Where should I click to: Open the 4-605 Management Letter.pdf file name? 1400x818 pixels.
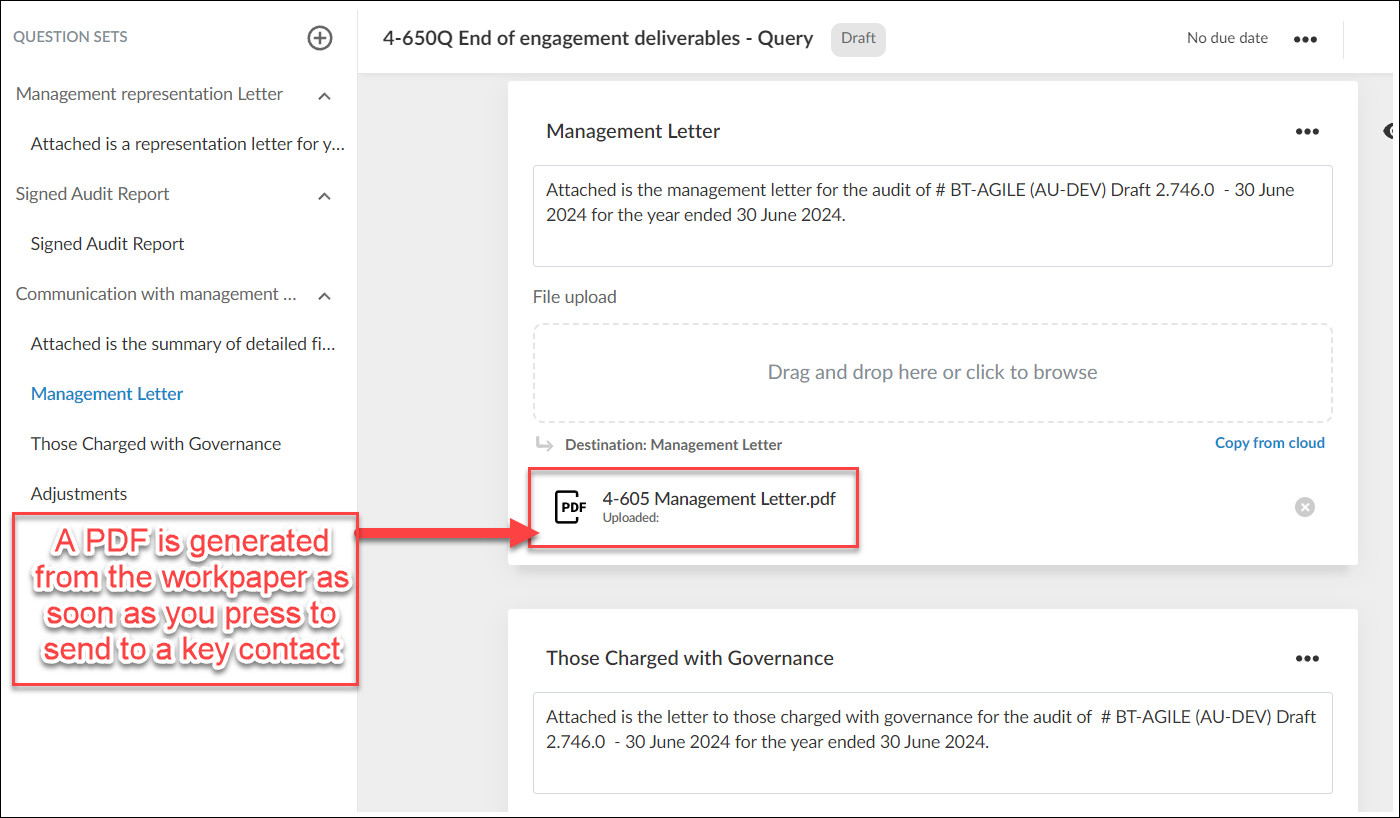coord(719,498)
